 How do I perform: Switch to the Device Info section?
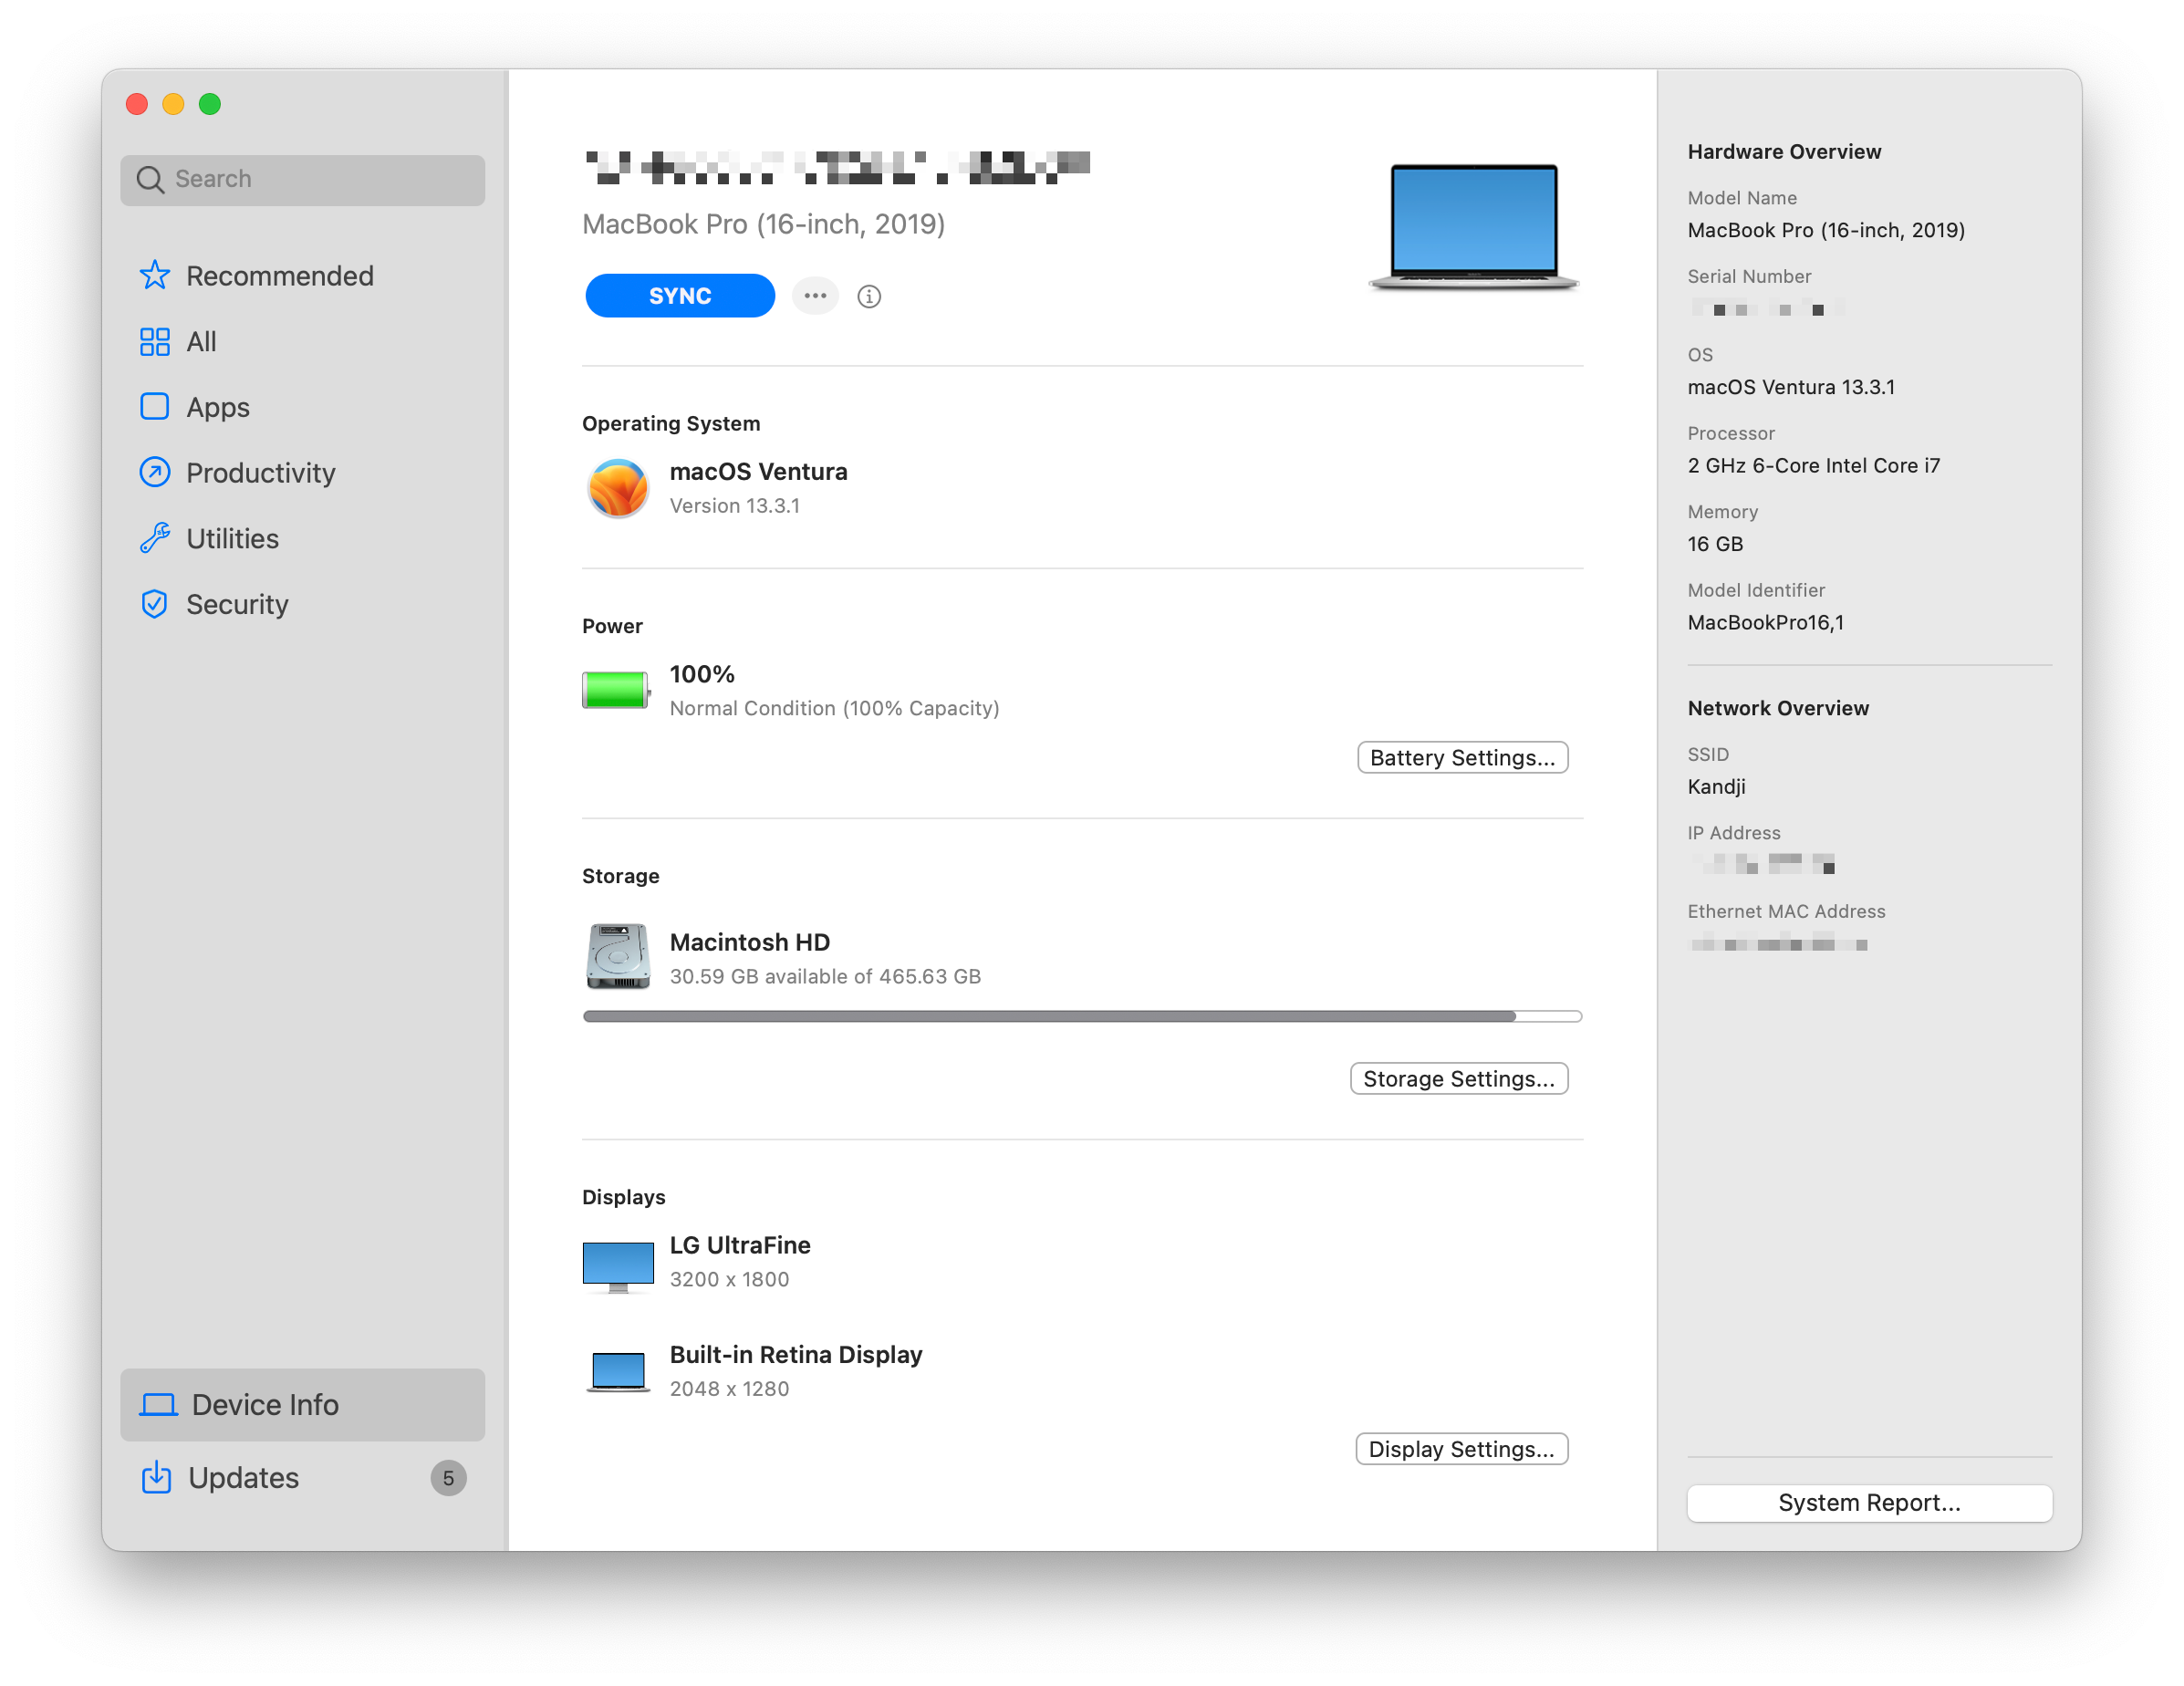(302, 1404)
